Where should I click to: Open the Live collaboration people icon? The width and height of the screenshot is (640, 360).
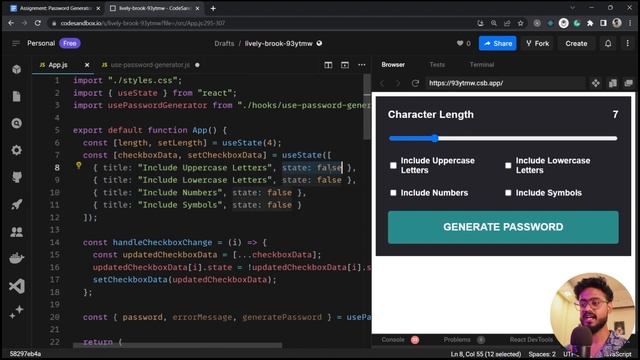[17, 231]
